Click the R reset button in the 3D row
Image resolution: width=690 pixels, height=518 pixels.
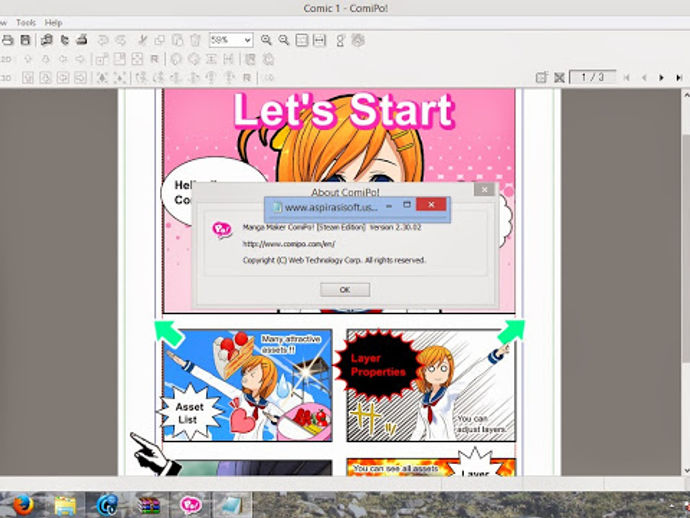(x=247, y=78)
